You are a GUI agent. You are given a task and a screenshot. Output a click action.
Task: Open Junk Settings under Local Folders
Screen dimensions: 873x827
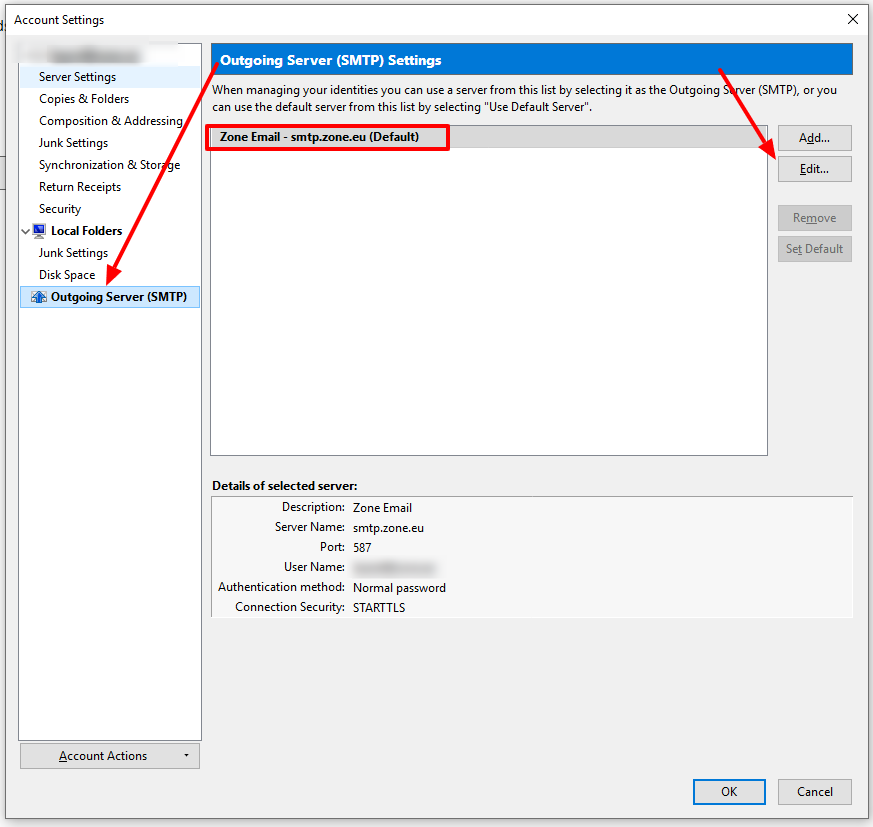(x=73, y=253)
